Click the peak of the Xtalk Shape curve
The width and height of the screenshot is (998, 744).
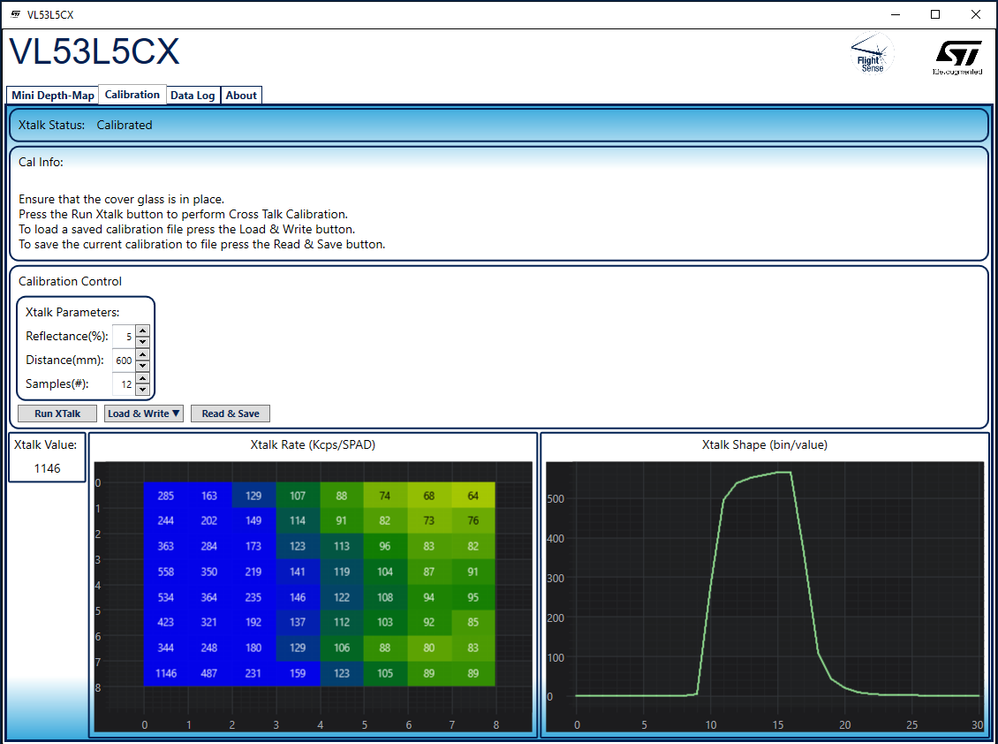pos(784,472)
